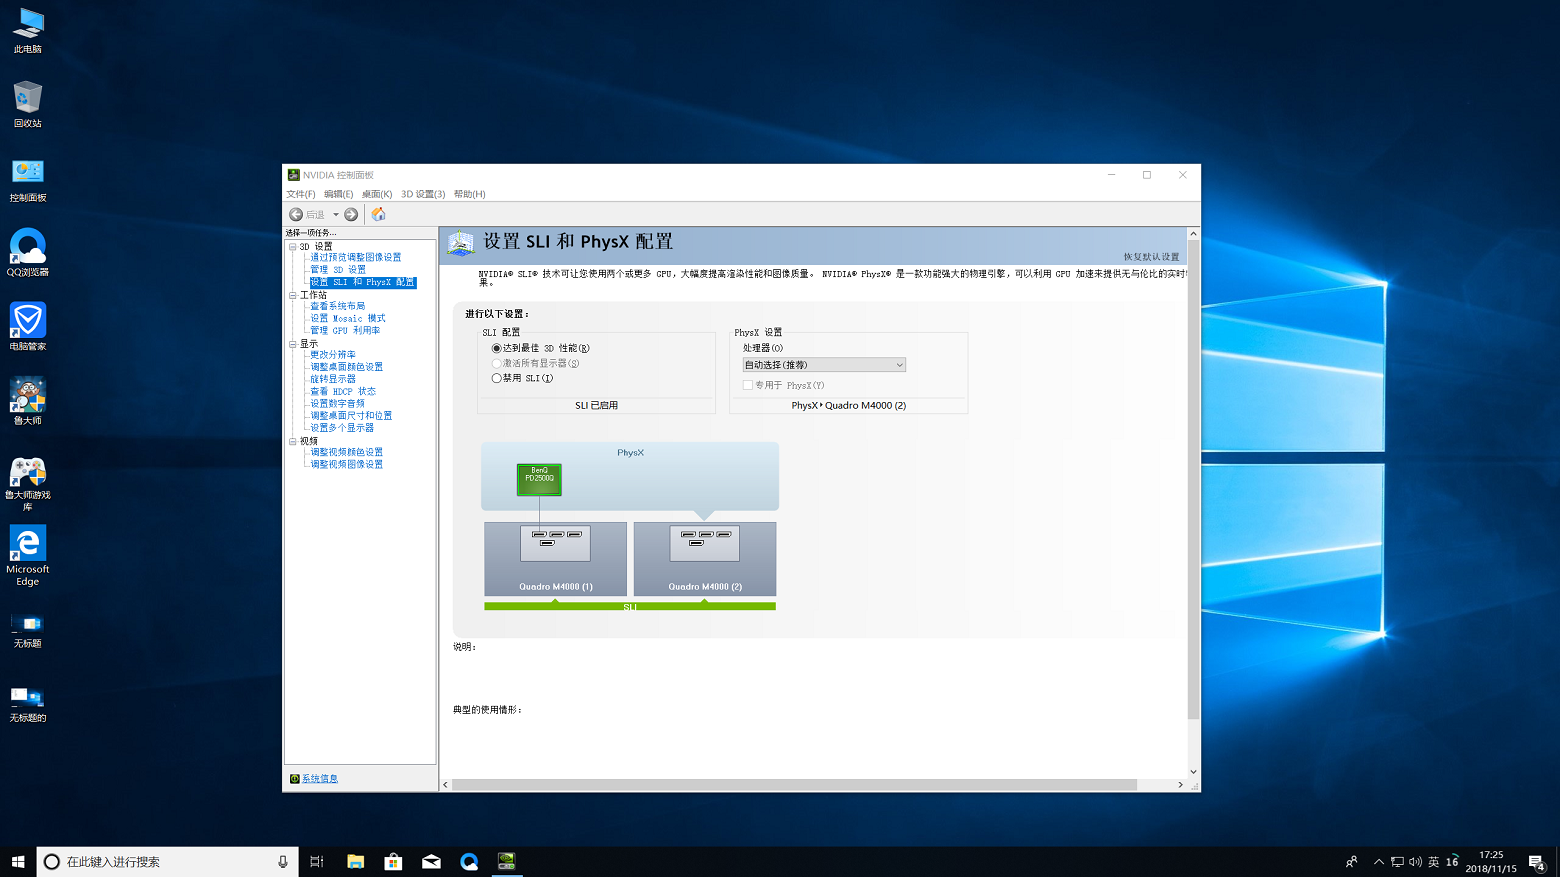
Task: Open 设置 Mosaic 模式 in tree
Action: pyautogui.click(x=347, y=318)
